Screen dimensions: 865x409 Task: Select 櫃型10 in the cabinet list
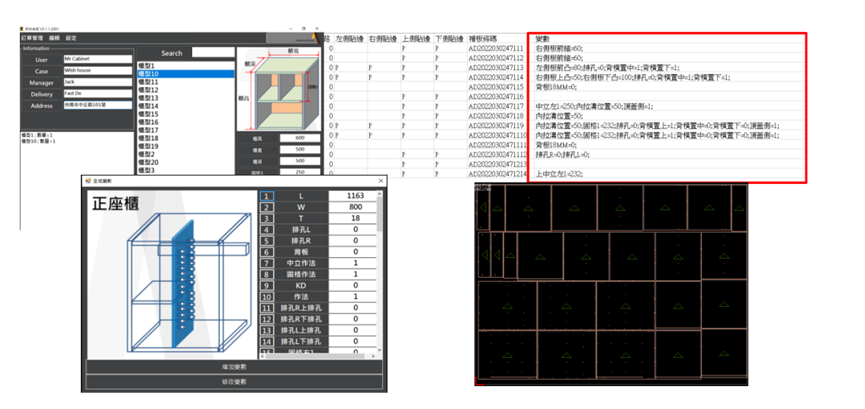[x=150, y=74]
